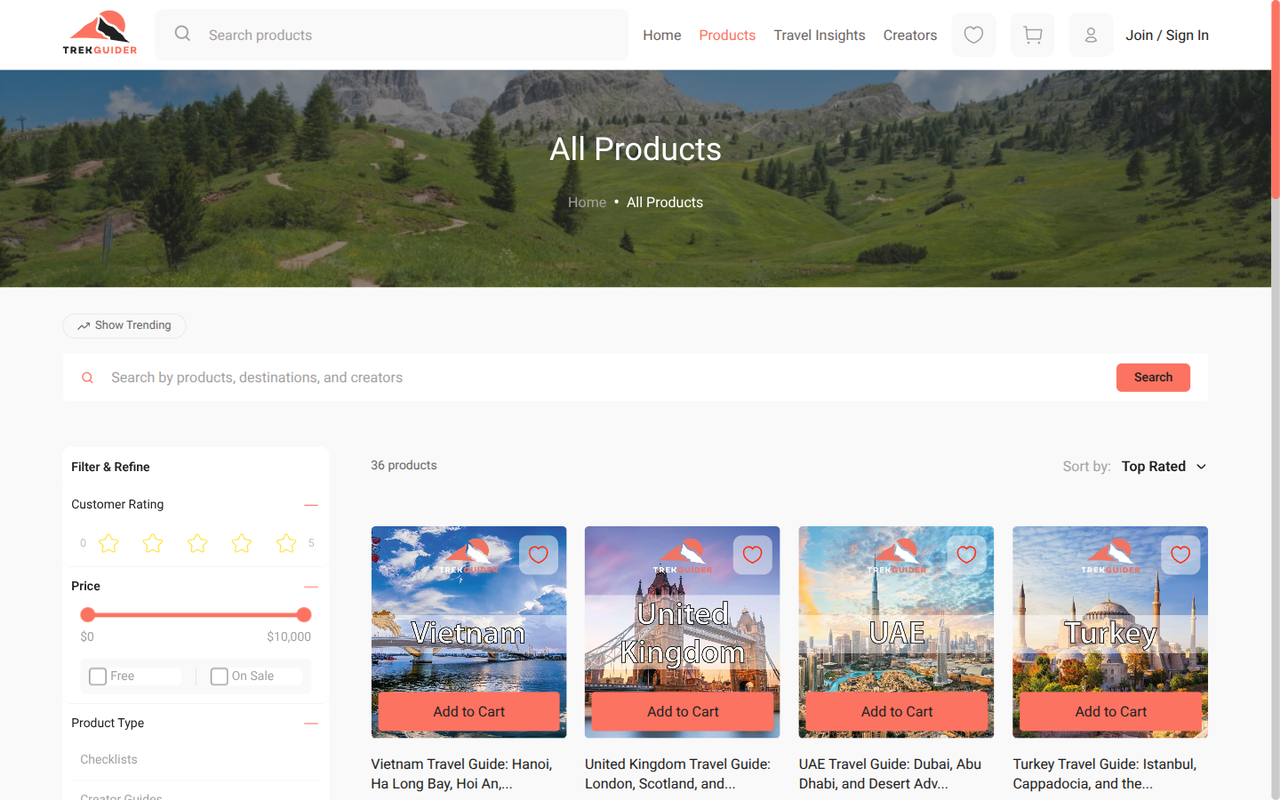Open the shopping cart icon
The image size is (1280, 800).
pyautogui.click(x=1032, y=35)
